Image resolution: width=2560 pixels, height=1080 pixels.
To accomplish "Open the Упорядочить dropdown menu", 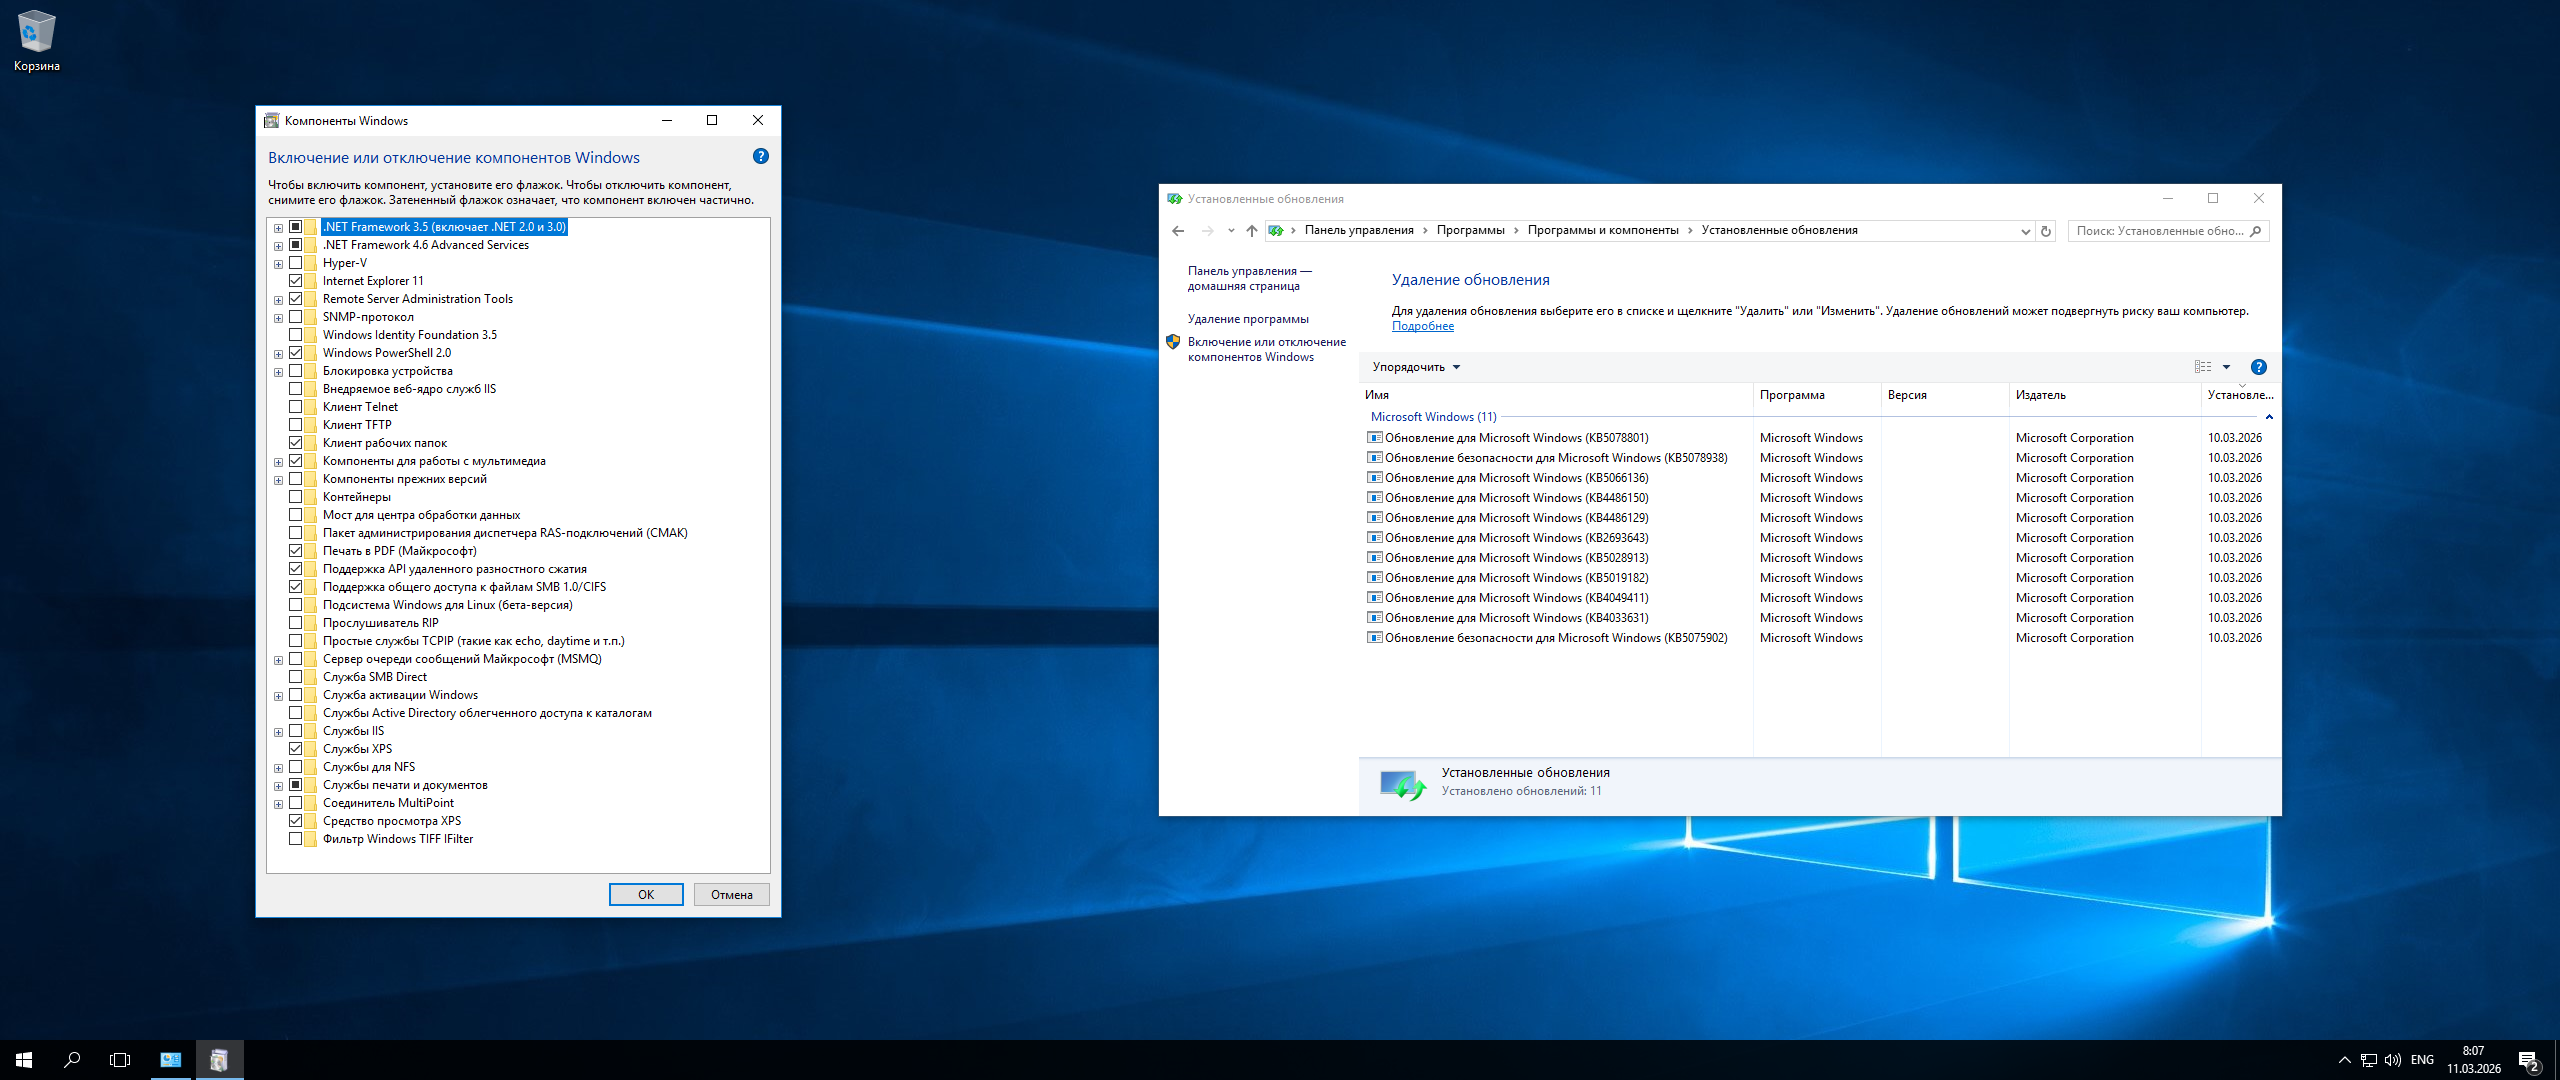I will (1415, 367).
